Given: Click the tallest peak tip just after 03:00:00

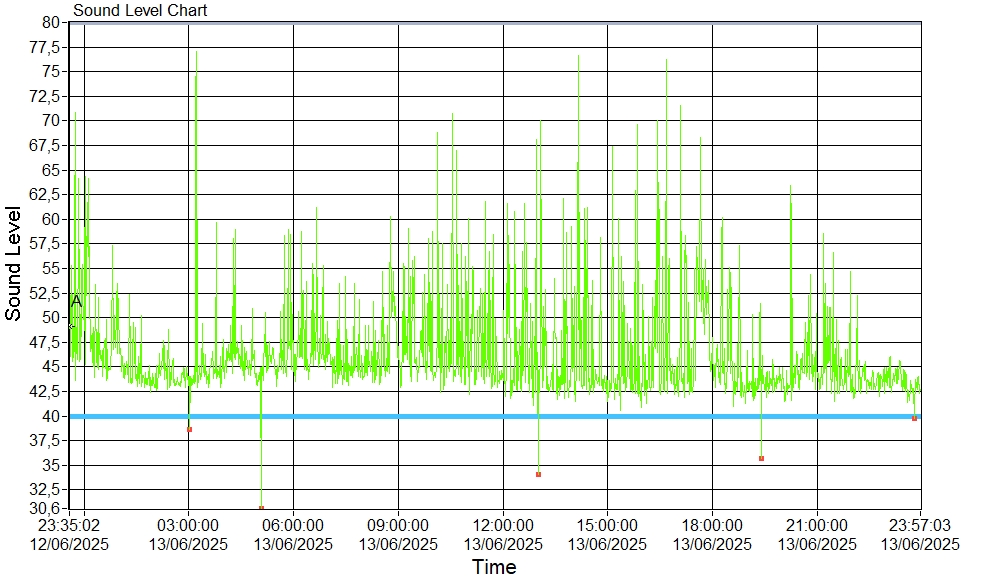Looking at the screenshot, I should pos(196,51).
